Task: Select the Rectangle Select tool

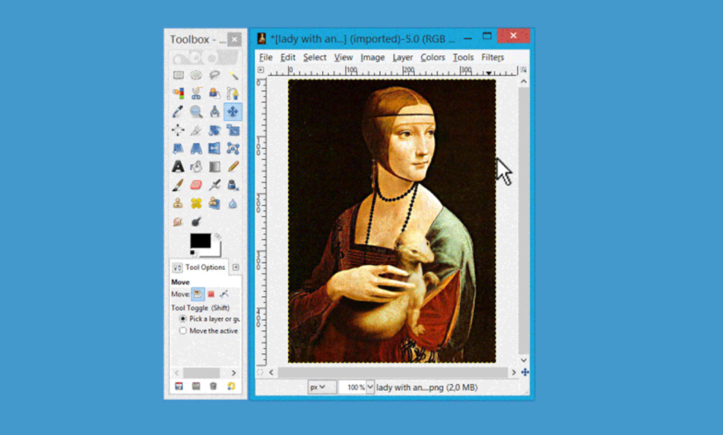Action: point(178,75)
